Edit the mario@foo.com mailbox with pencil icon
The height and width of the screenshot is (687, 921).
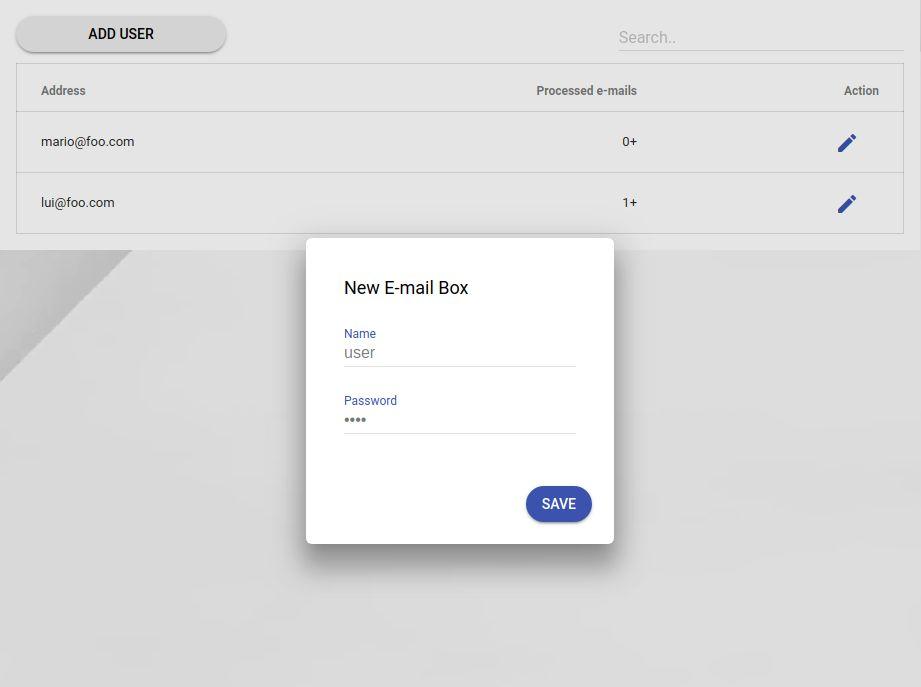coord(846,143)
